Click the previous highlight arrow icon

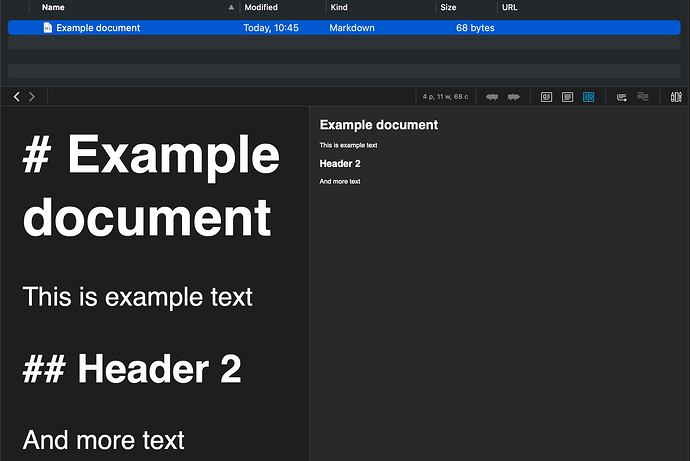point(492,97)
